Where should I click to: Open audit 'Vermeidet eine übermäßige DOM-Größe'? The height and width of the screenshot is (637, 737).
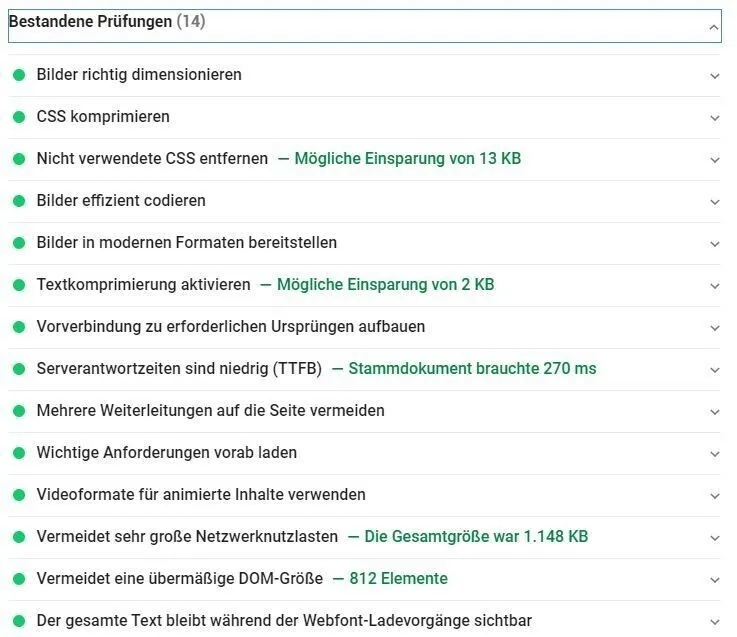[x=180, y=579]
